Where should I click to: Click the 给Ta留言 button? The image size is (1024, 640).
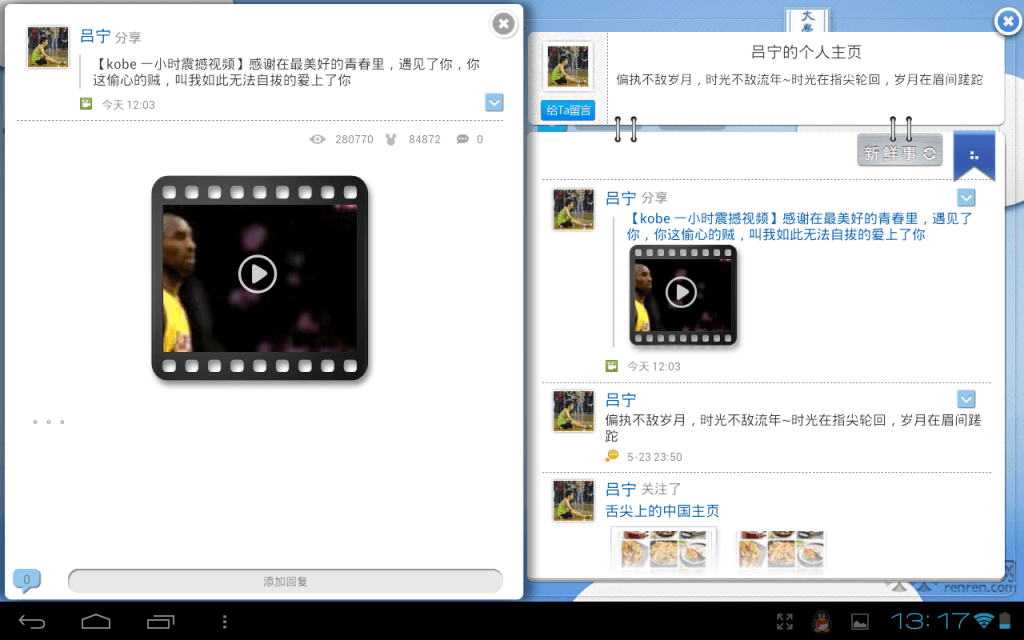[x=568, y=110]
